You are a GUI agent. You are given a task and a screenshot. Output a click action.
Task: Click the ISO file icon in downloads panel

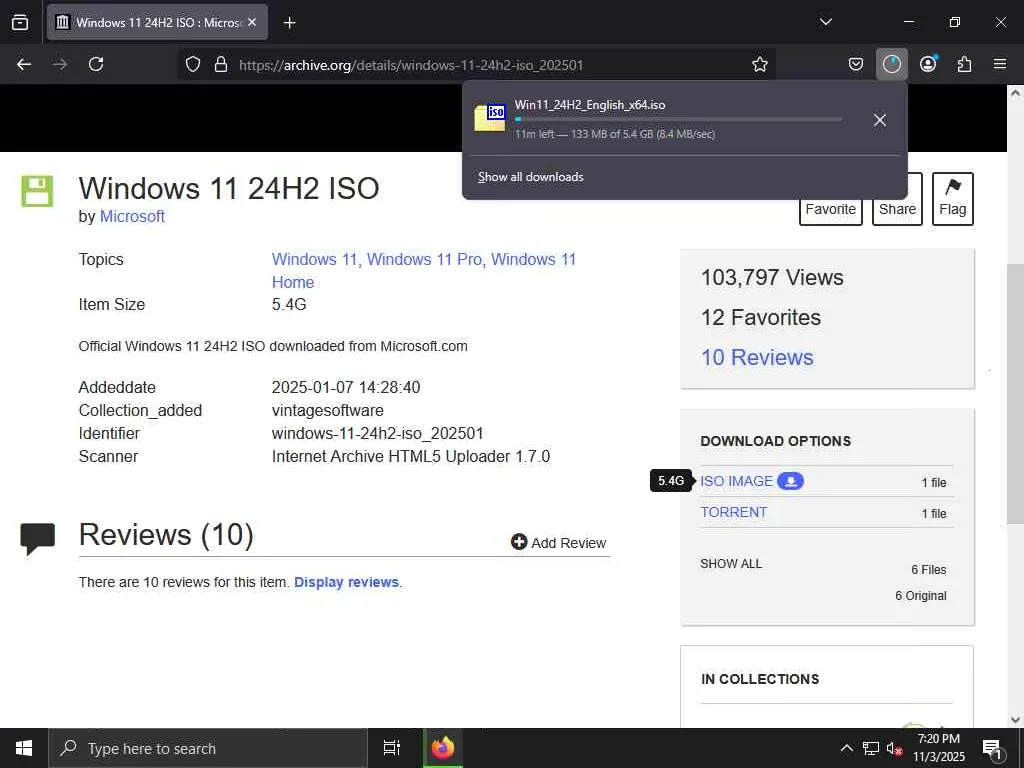490,118
